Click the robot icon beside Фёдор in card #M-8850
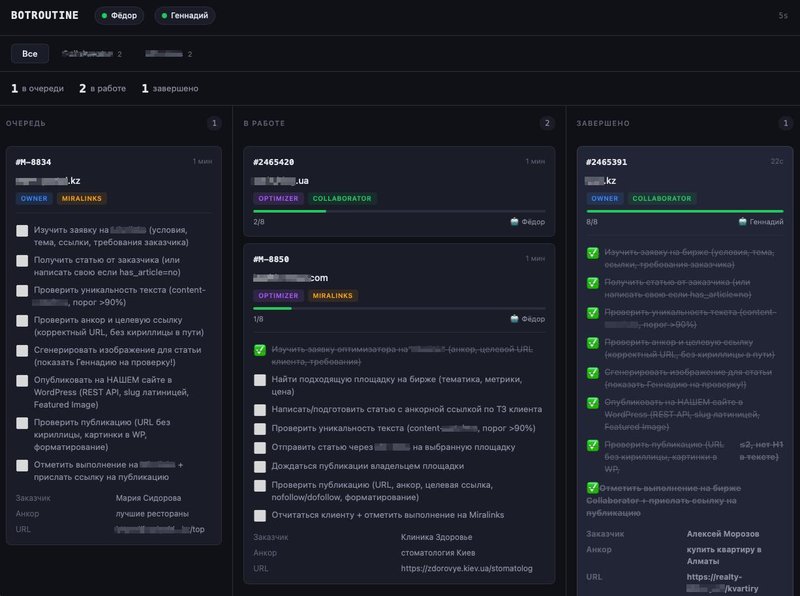 click(514, 318)
